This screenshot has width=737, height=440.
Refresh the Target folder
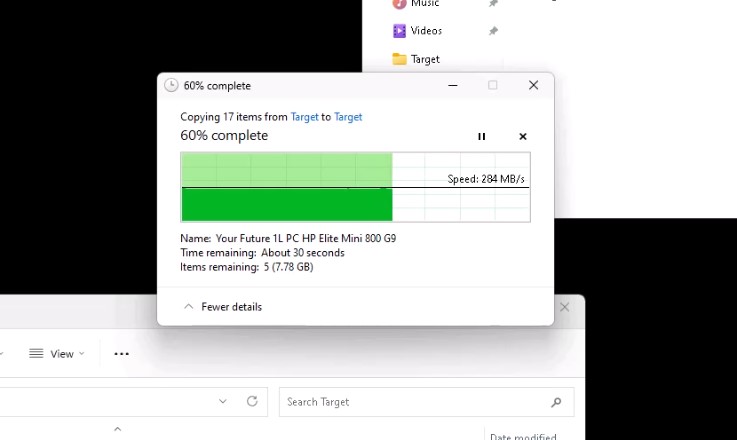(252, 401)
